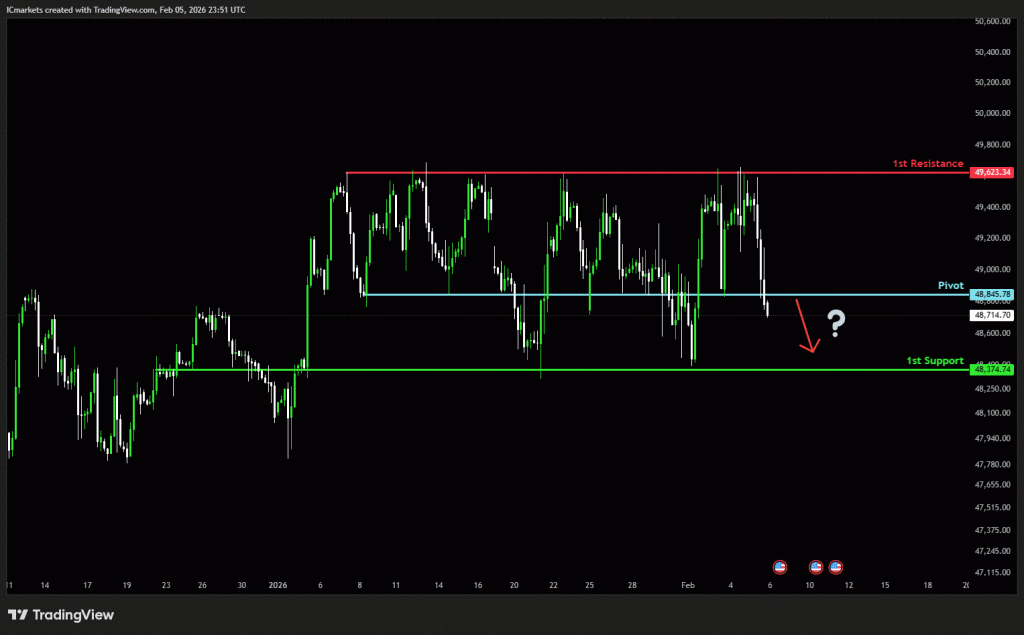Click the TradingView logo icon
The image size is (1024, 635).
(20, 614)
